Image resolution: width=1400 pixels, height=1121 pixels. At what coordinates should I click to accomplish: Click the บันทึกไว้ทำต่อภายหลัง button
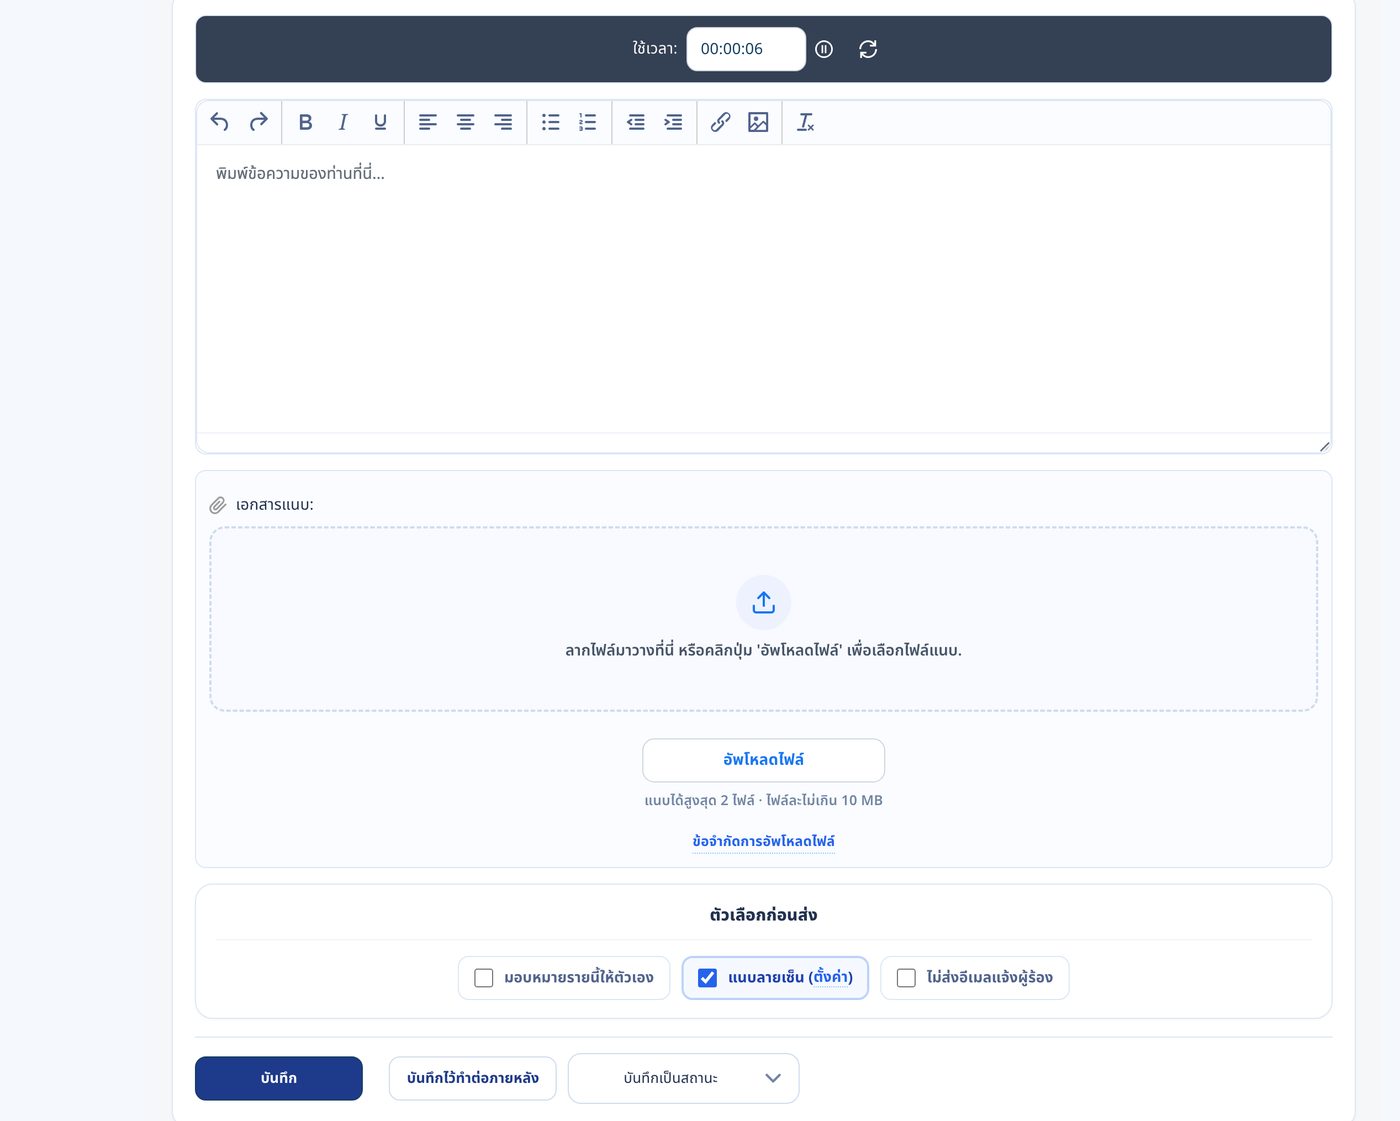[473, 1078]
